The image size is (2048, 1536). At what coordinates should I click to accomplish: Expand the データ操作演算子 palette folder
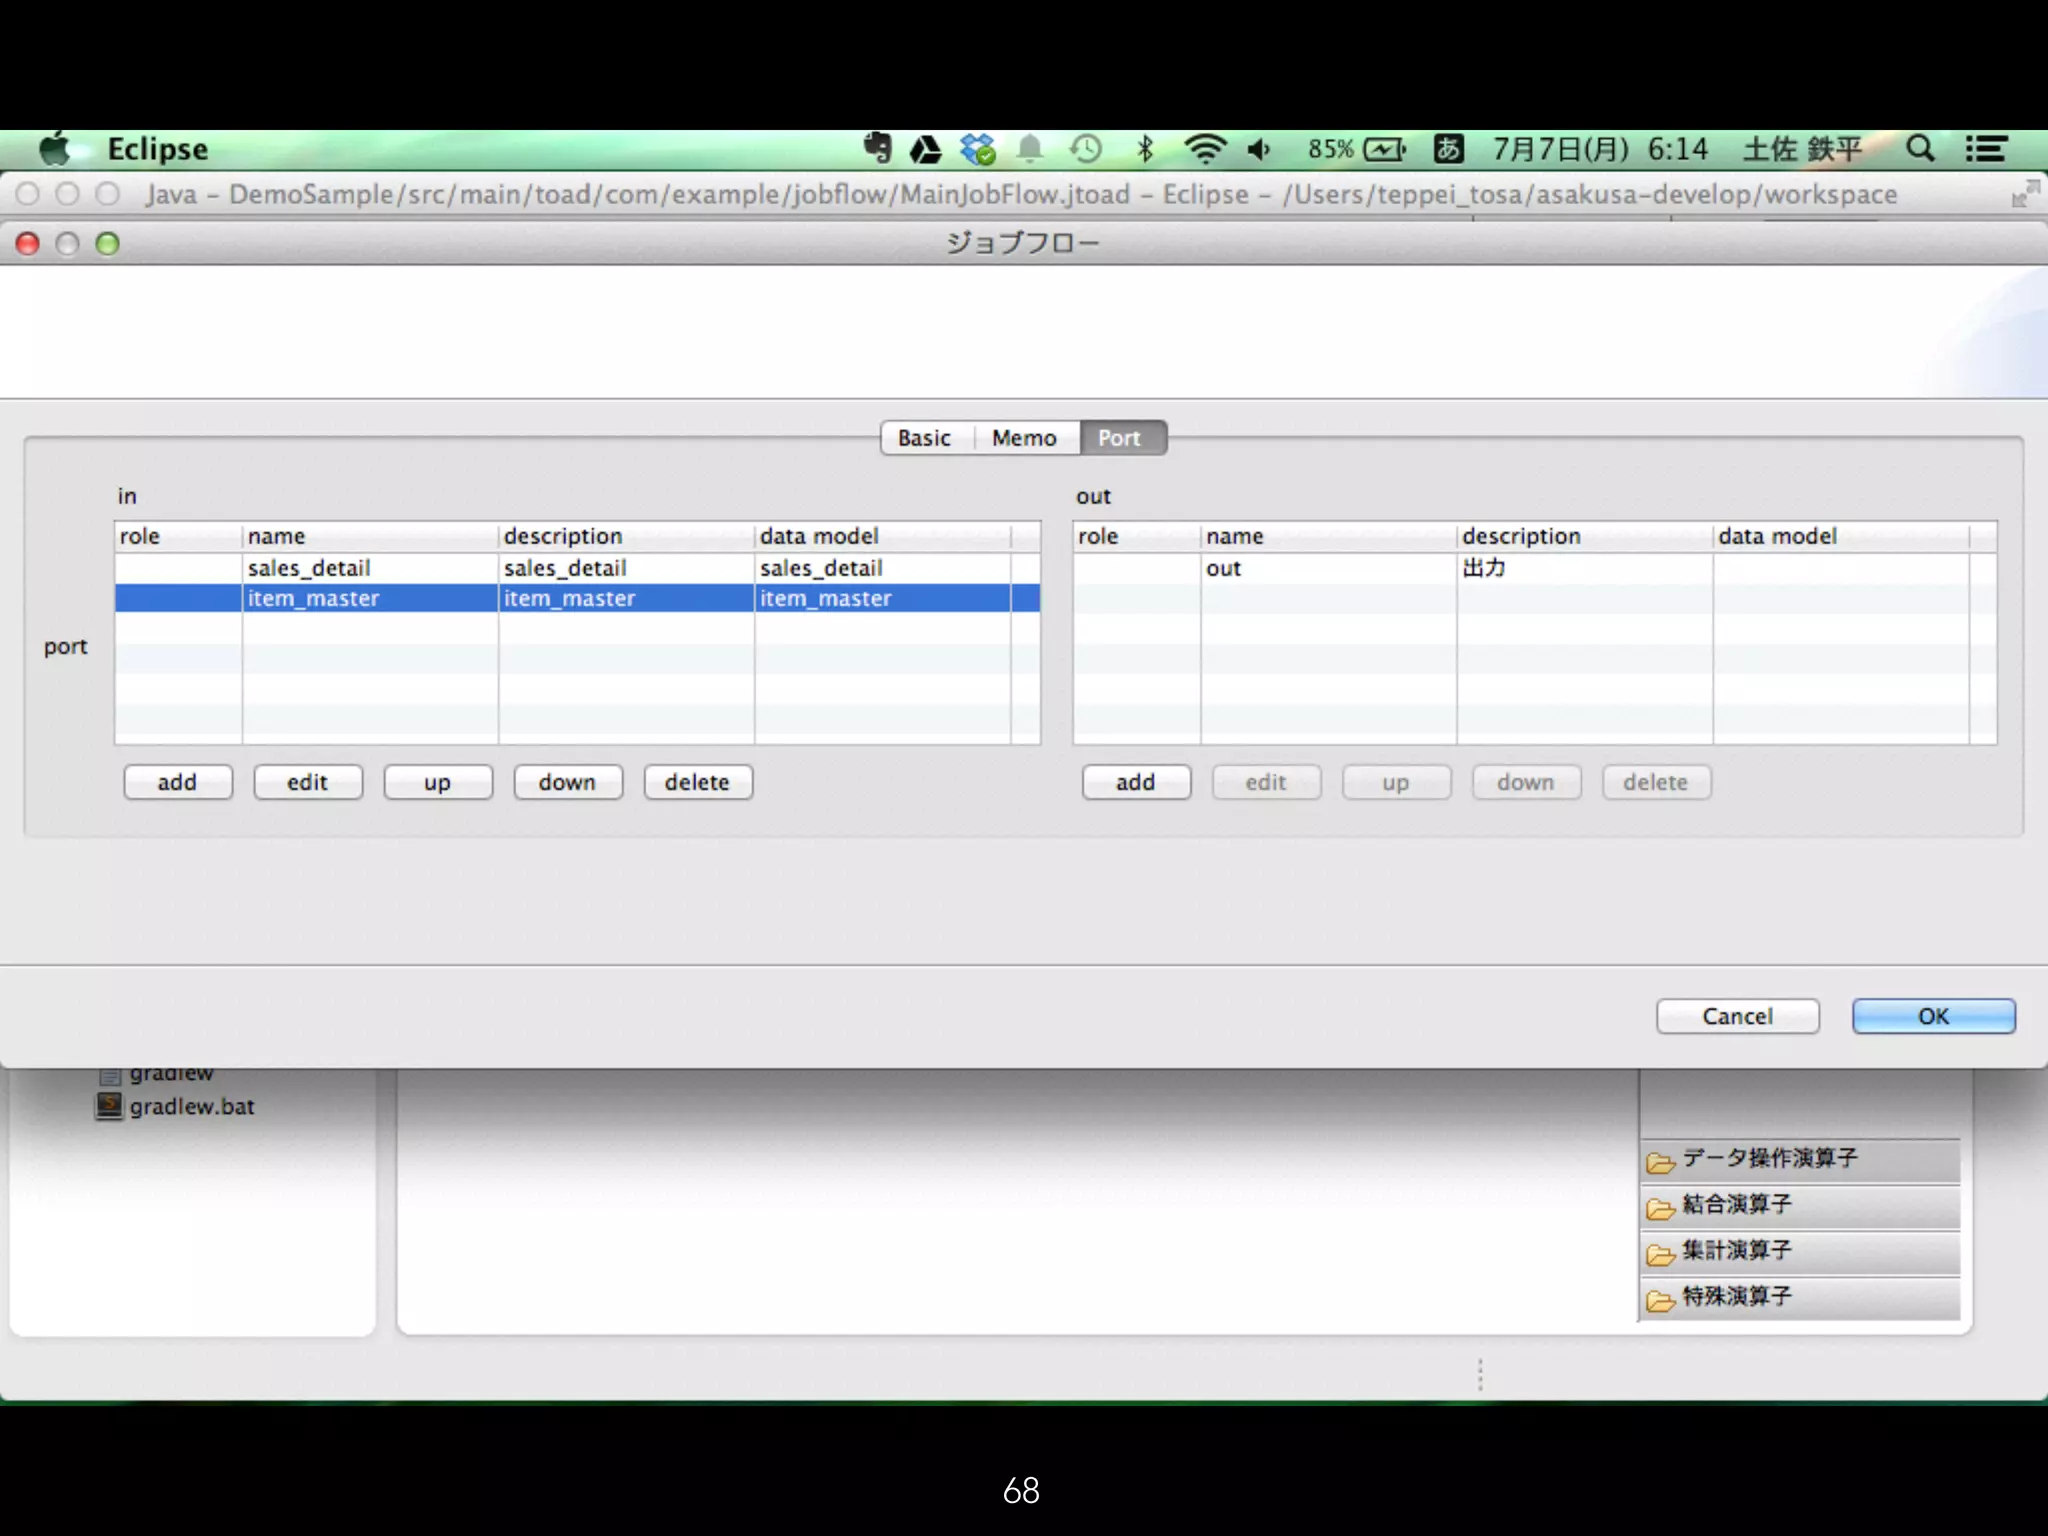[1768, 1159]
